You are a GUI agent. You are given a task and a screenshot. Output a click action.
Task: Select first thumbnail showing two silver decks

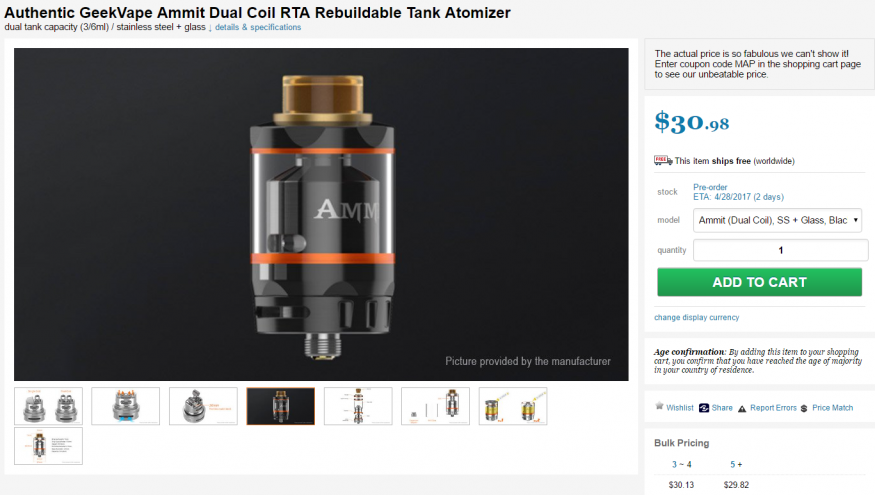click(x=49, y=406)
